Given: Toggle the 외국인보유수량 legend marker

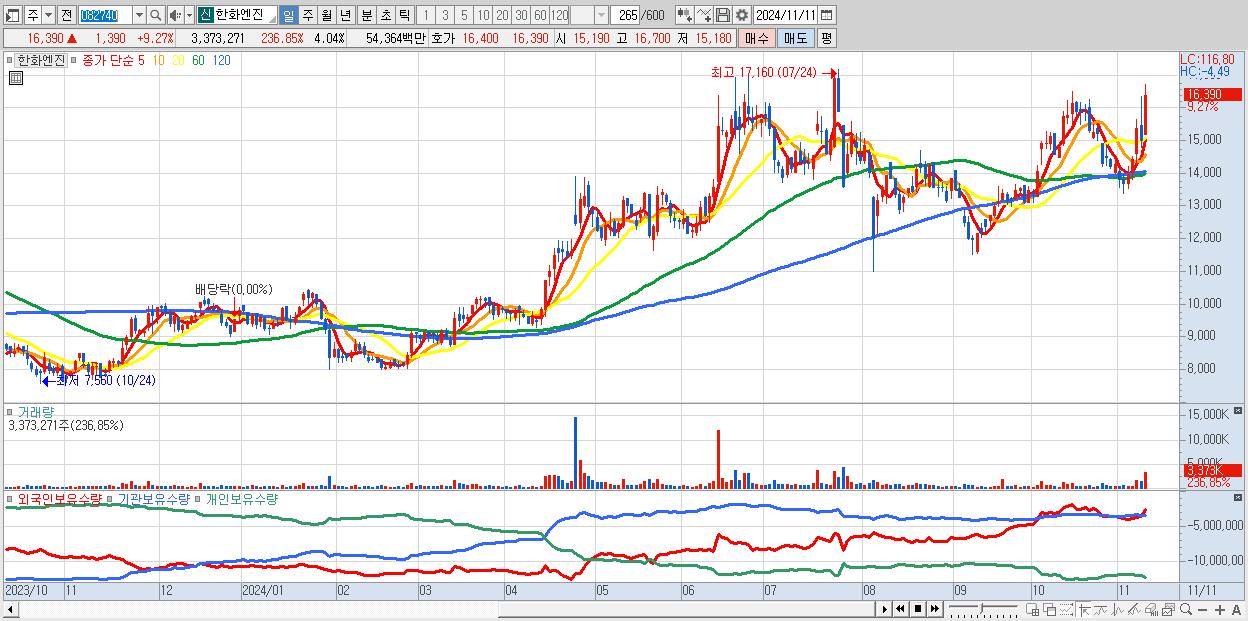Looking at the screenshot, I should pos(11,498).
